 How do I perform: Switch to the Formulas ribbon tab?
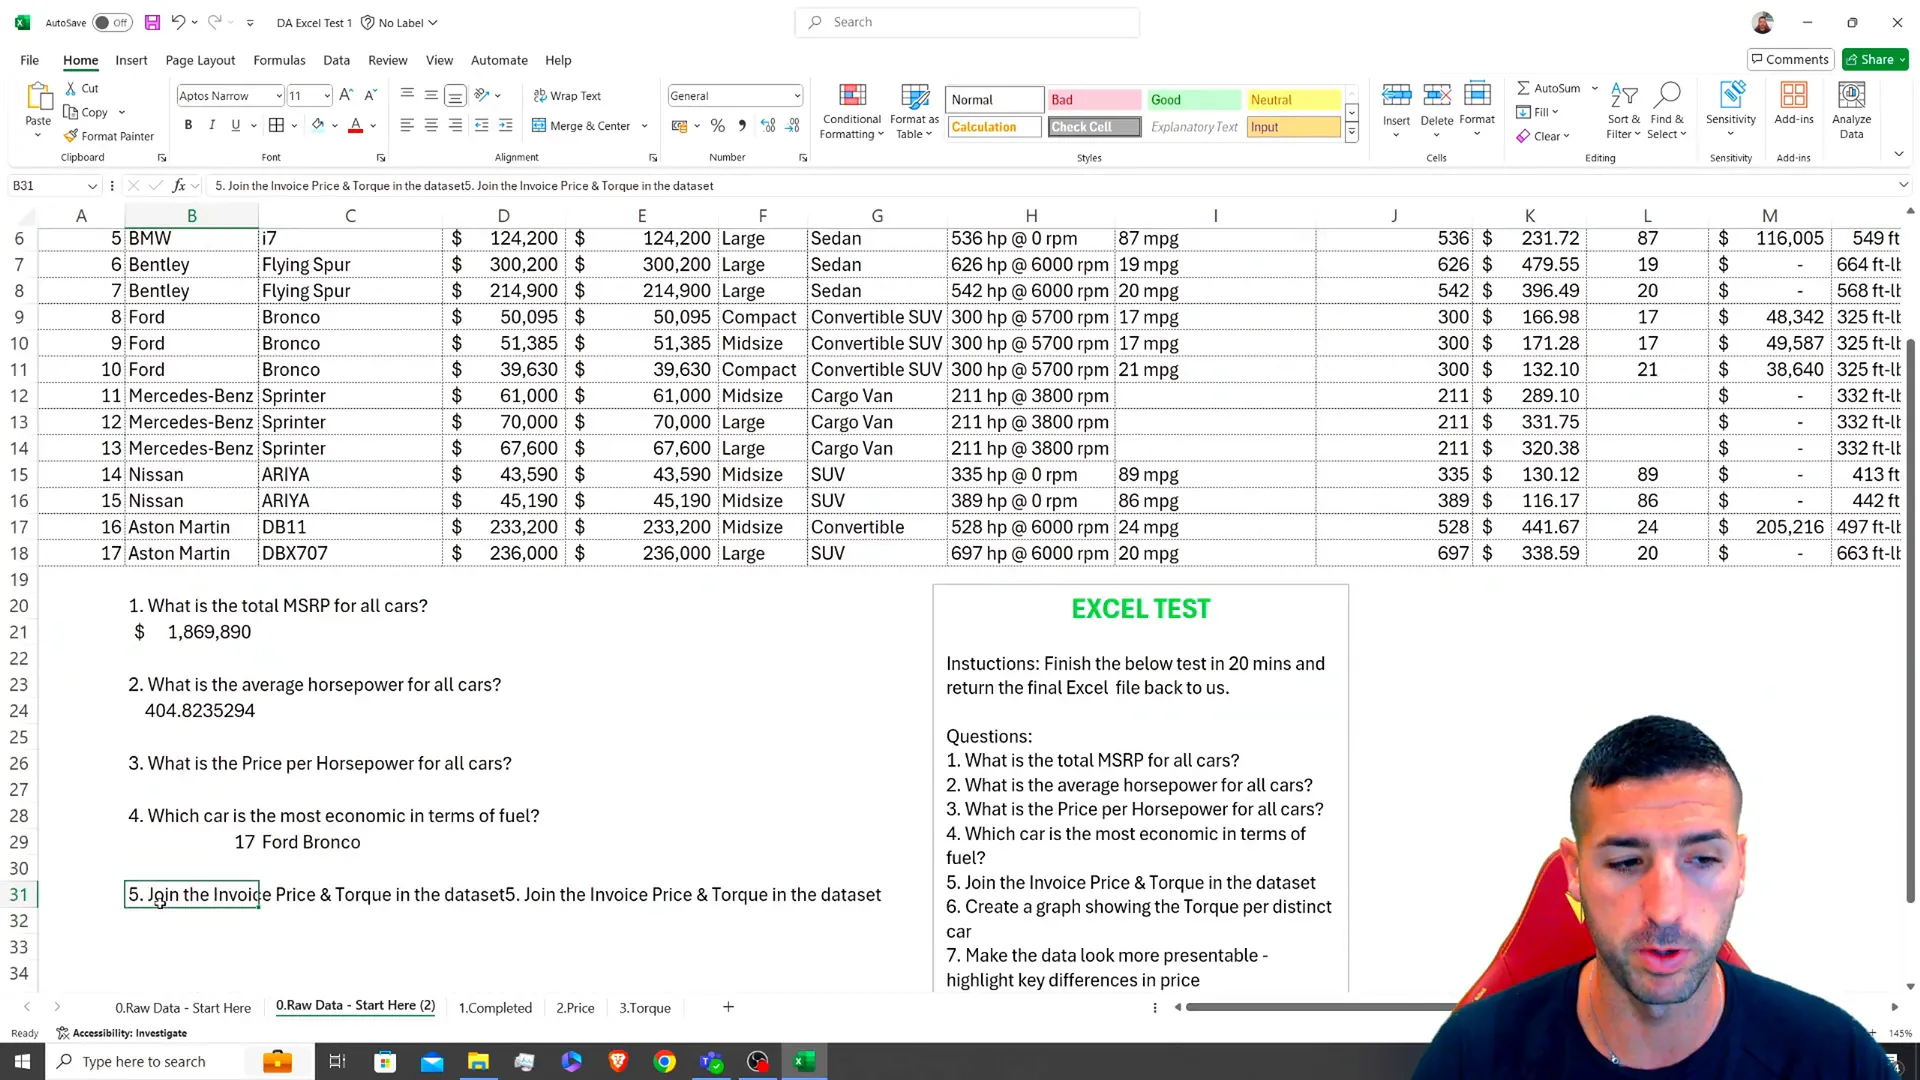coord(279,60)
